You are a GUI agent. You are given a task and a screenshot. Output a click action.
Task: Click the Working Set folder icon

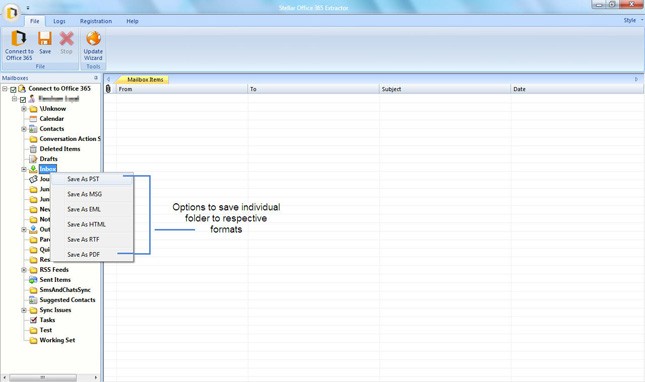click(33, 340)
